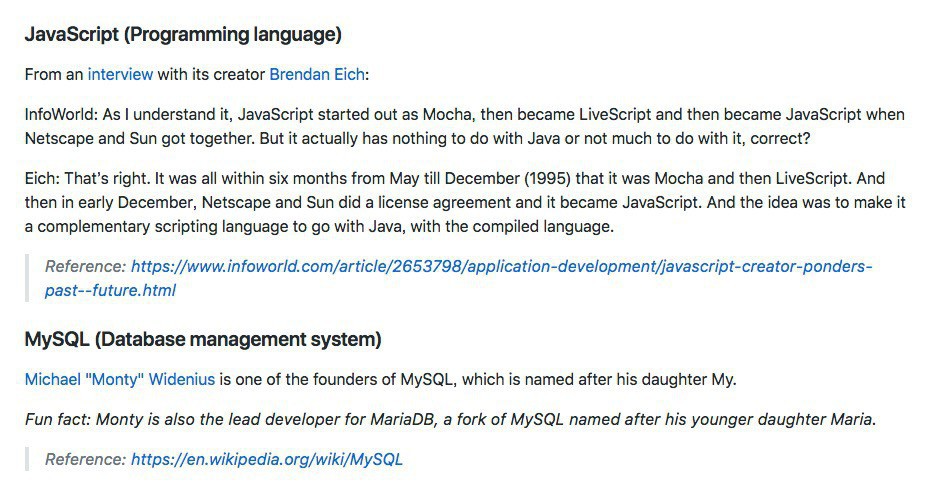The height and width of the screenshot is (482, 939).
Task: Click "Reference:" label before the Wikipedia URL
Action: pos(85,460)
